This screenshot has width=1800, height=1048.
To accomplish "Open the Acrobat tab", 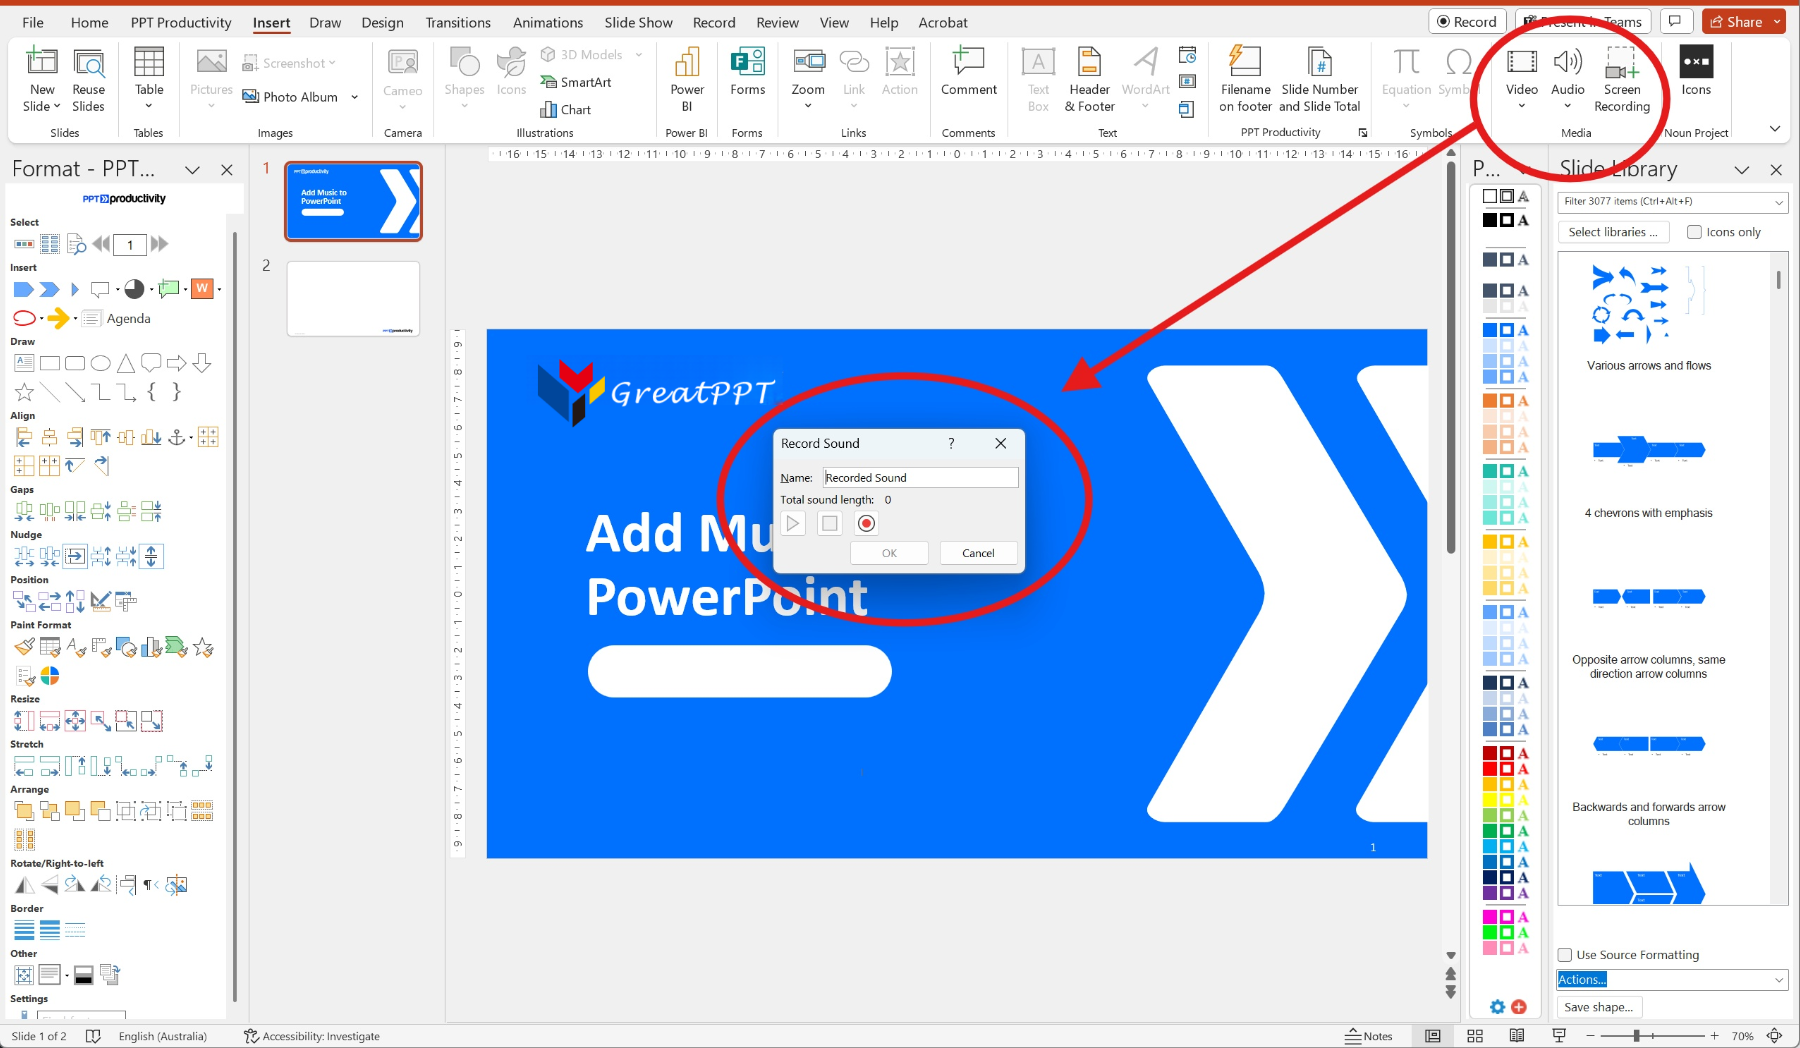I will (x=943, y=22).
